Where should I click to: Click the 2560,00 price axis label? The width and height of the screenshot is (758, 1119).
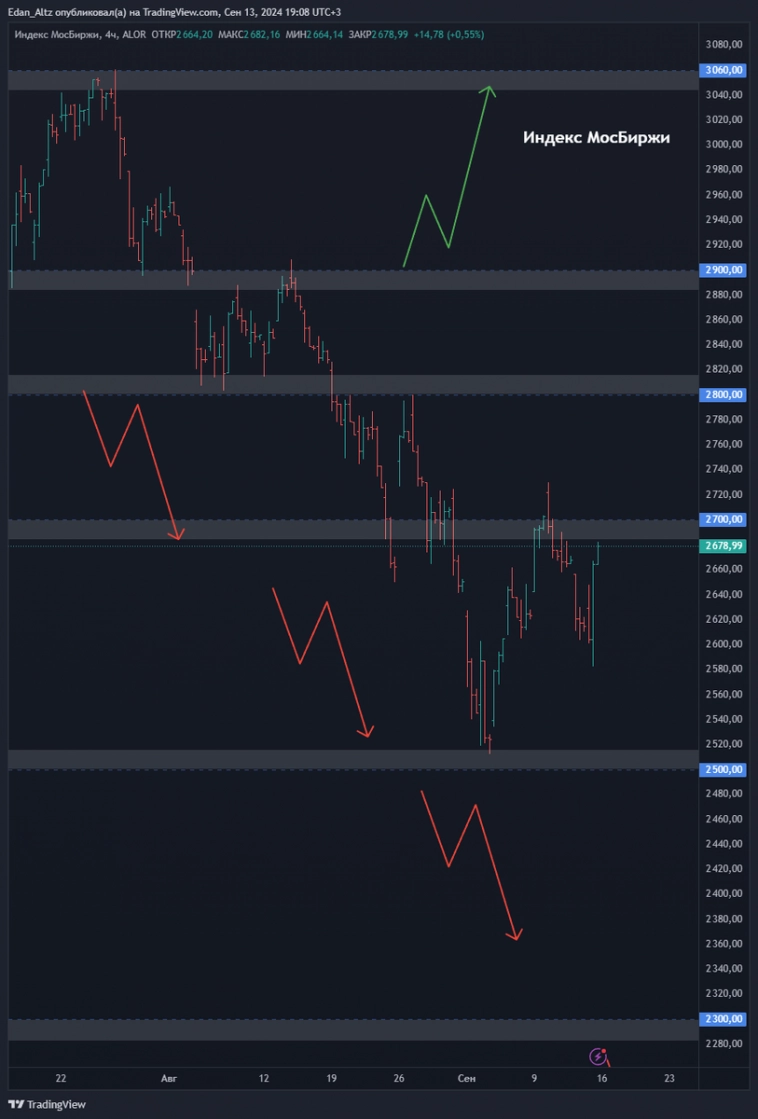pos(725,694)
